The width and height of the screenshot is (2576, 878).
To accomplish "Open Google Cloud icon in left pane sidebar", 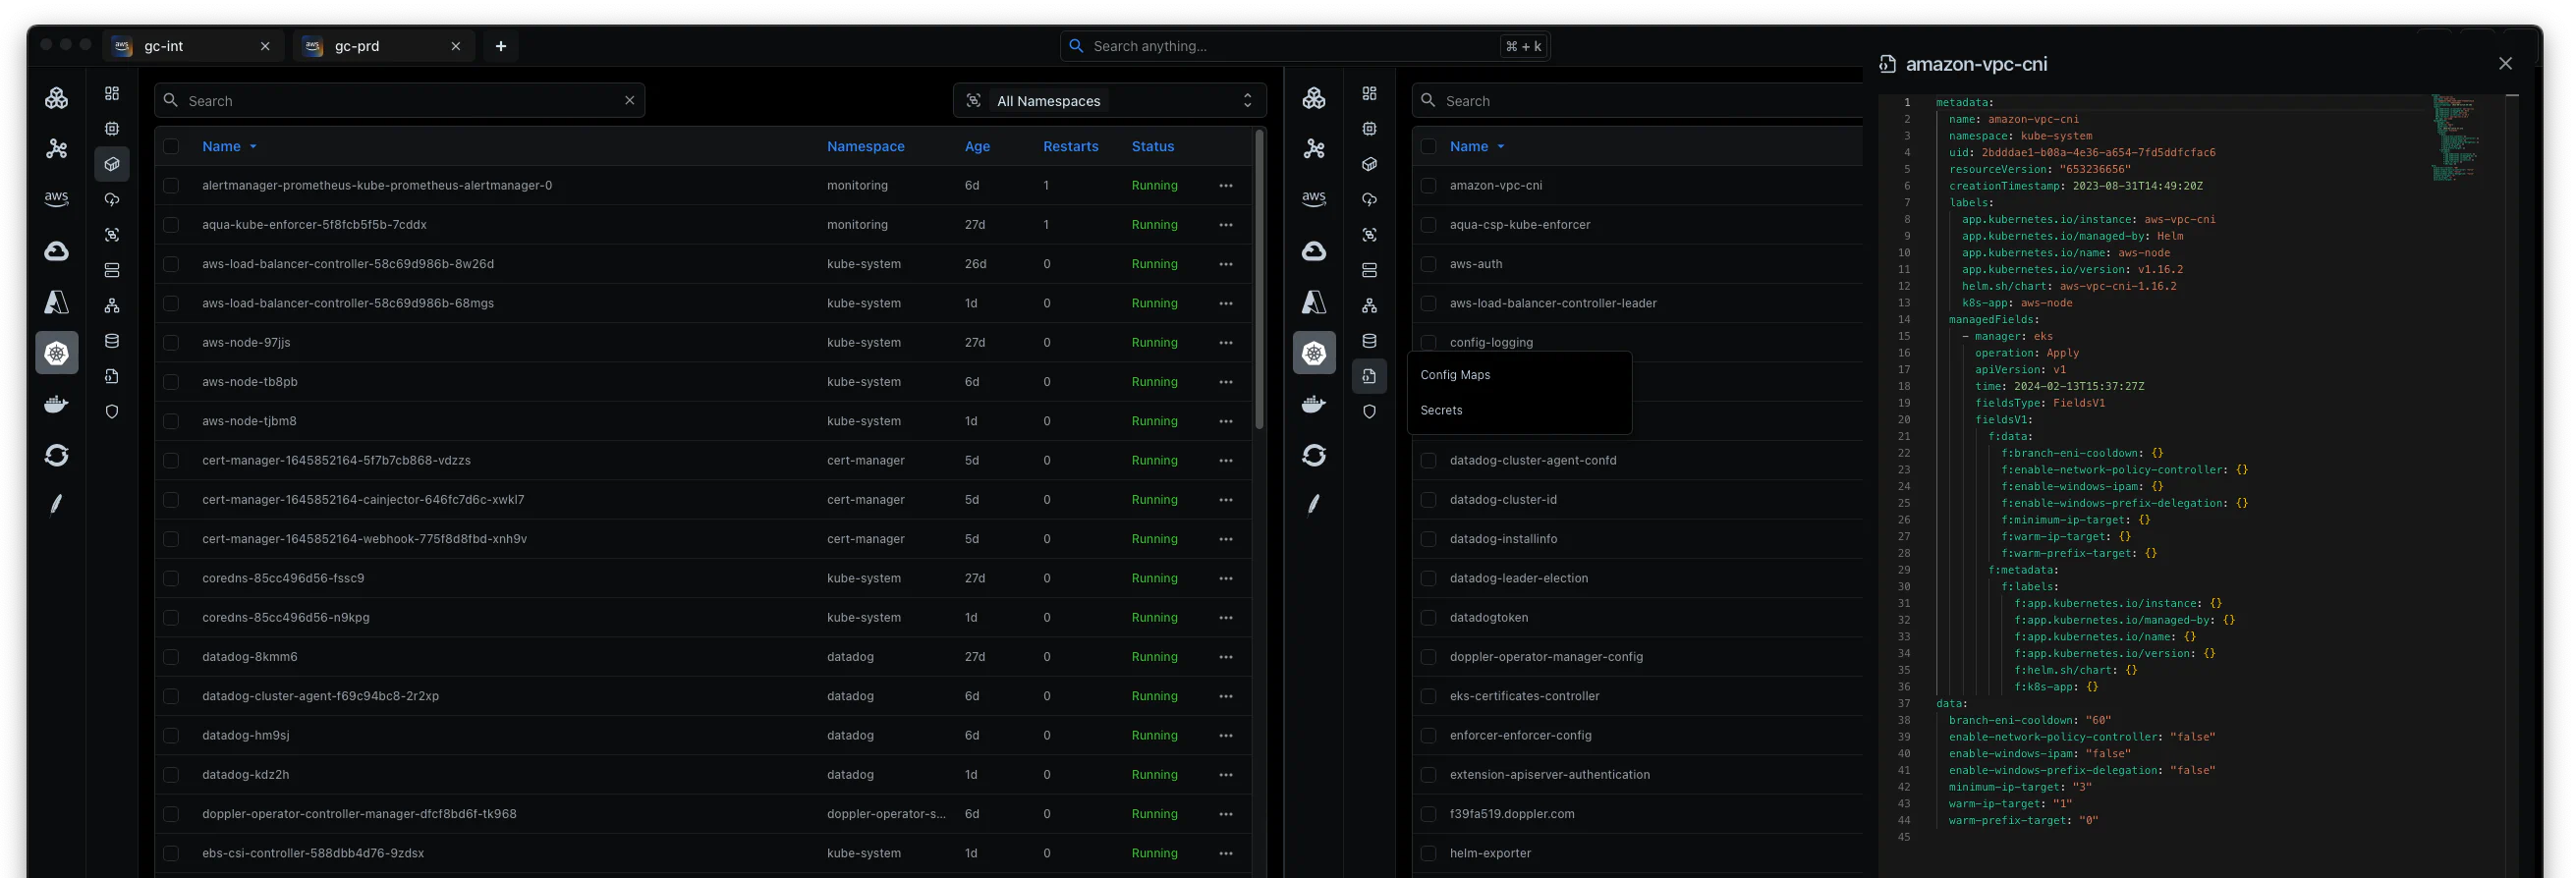I will click(x=57, y=251).
